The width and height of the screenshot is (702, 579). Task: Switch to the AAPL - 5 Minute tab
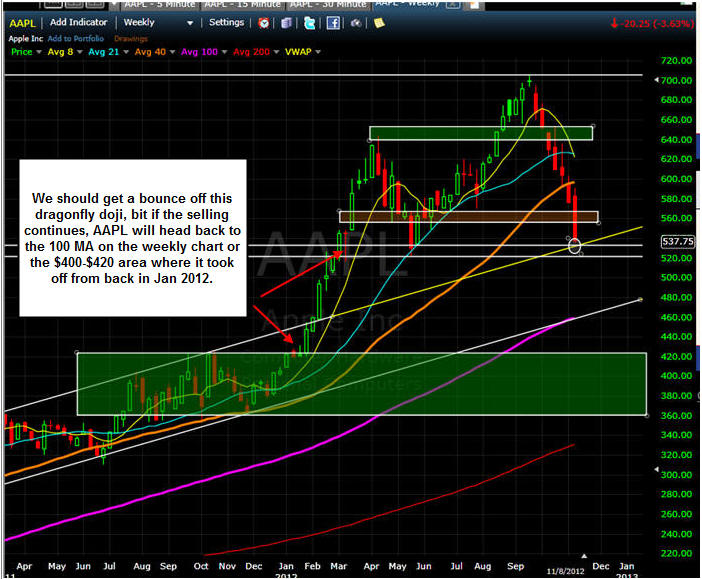pyautogui.click(x=159, y=4)
